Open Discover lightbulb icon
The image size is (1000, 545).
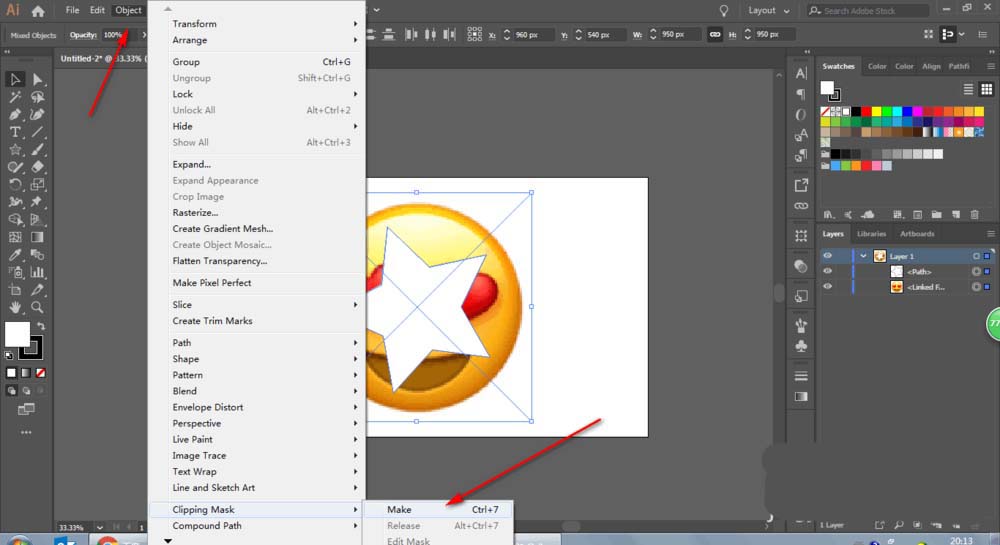(723, 11)
